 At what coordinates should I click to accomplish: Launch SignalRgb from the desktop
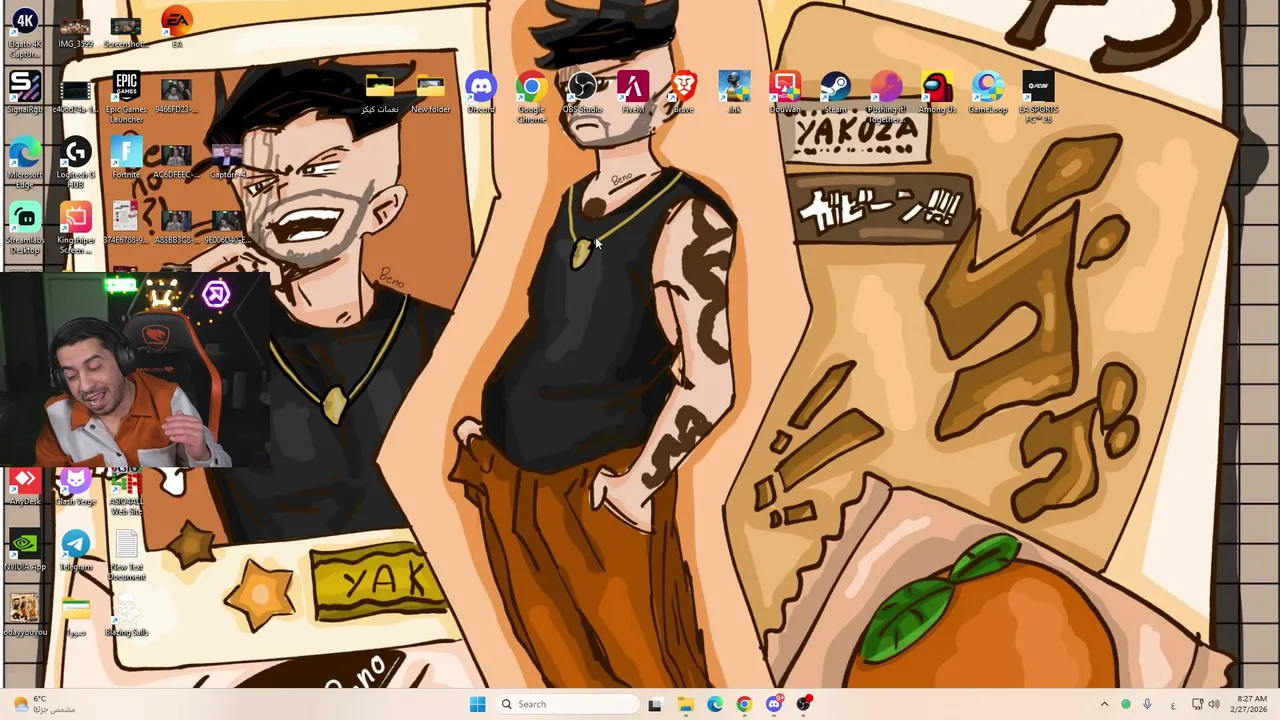pos(25,92)
